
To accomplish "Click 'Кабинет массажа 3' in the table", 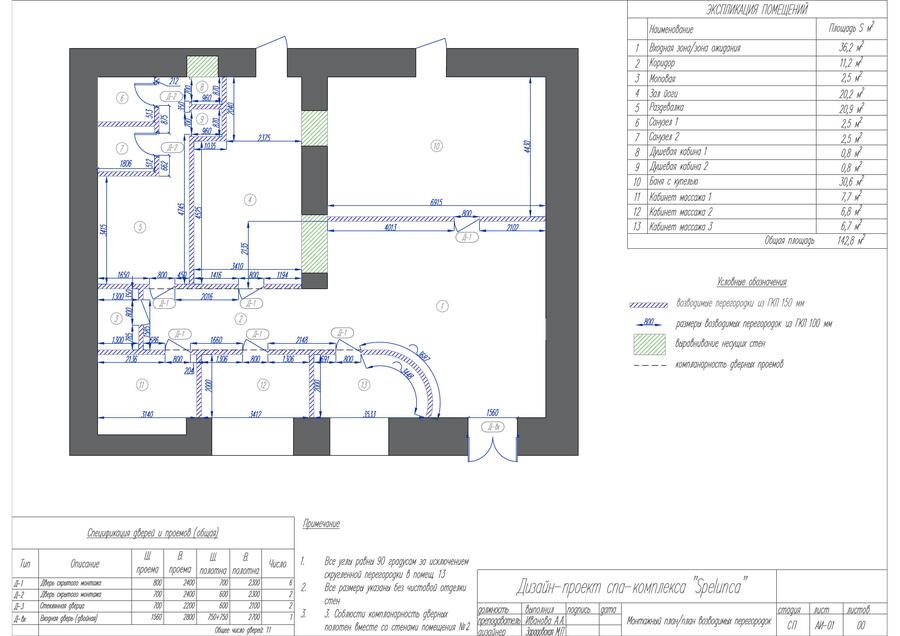I will coord(681,227).
